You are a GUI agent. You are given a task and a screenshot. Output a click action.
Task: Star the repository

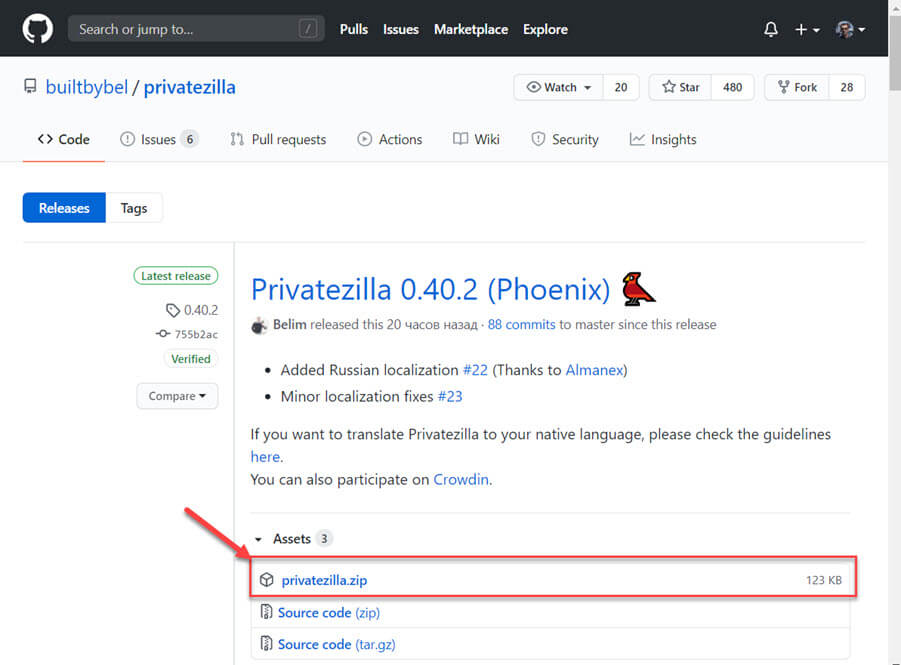[680, 87]
